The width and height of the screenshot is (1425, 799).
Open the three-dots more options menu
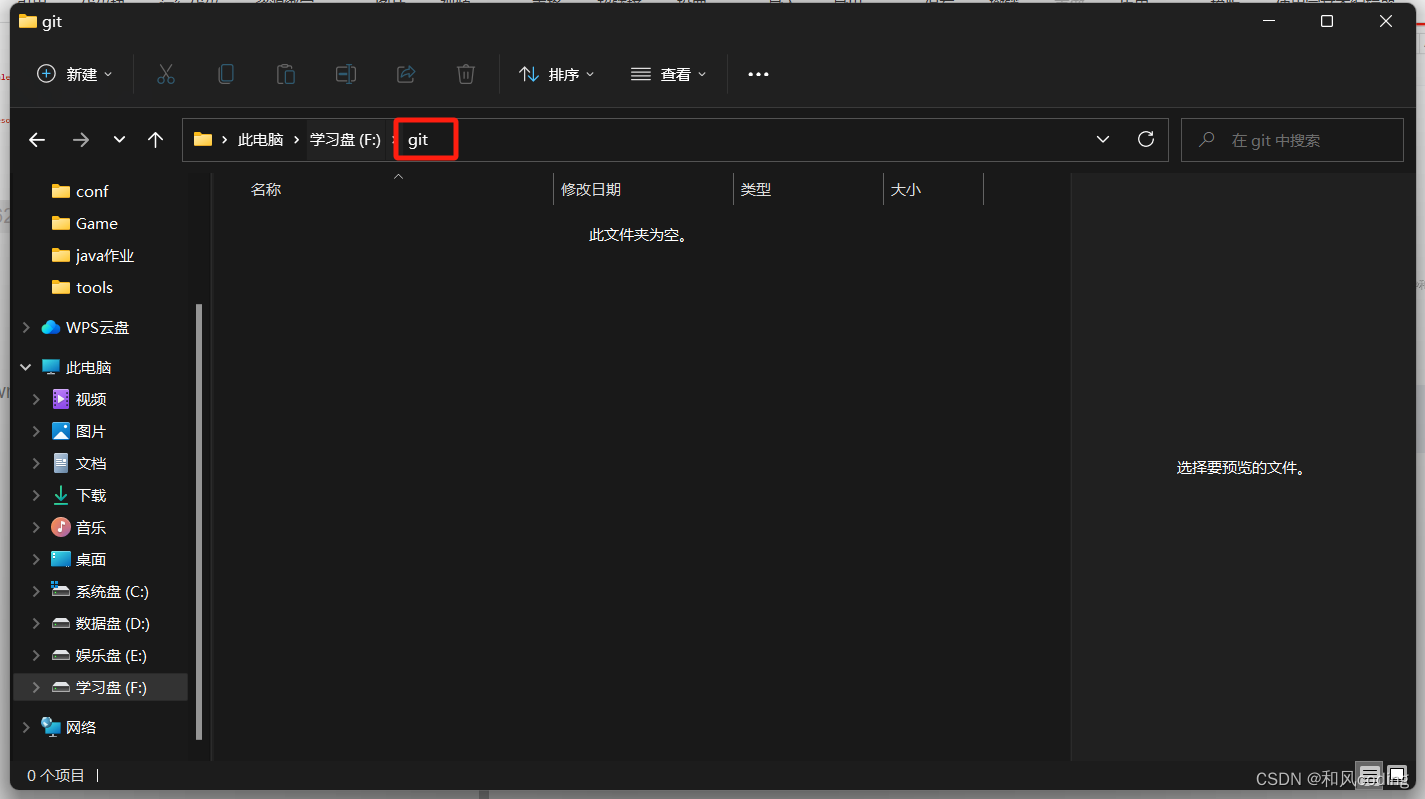pyautogui.click(x=759, y=74)
